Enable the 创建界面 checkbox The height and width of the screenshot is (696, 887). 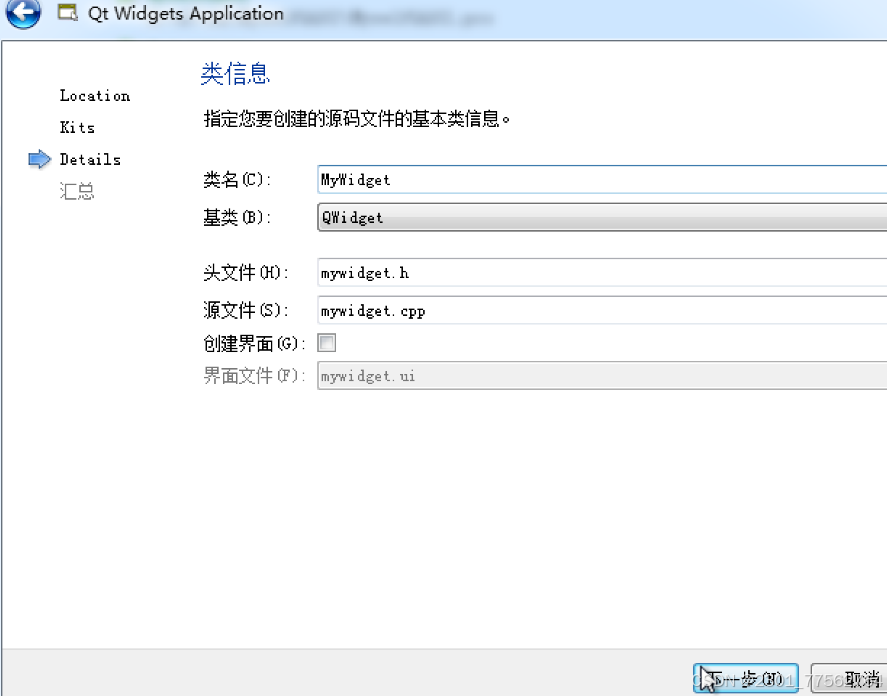click(x=326, y=342)
